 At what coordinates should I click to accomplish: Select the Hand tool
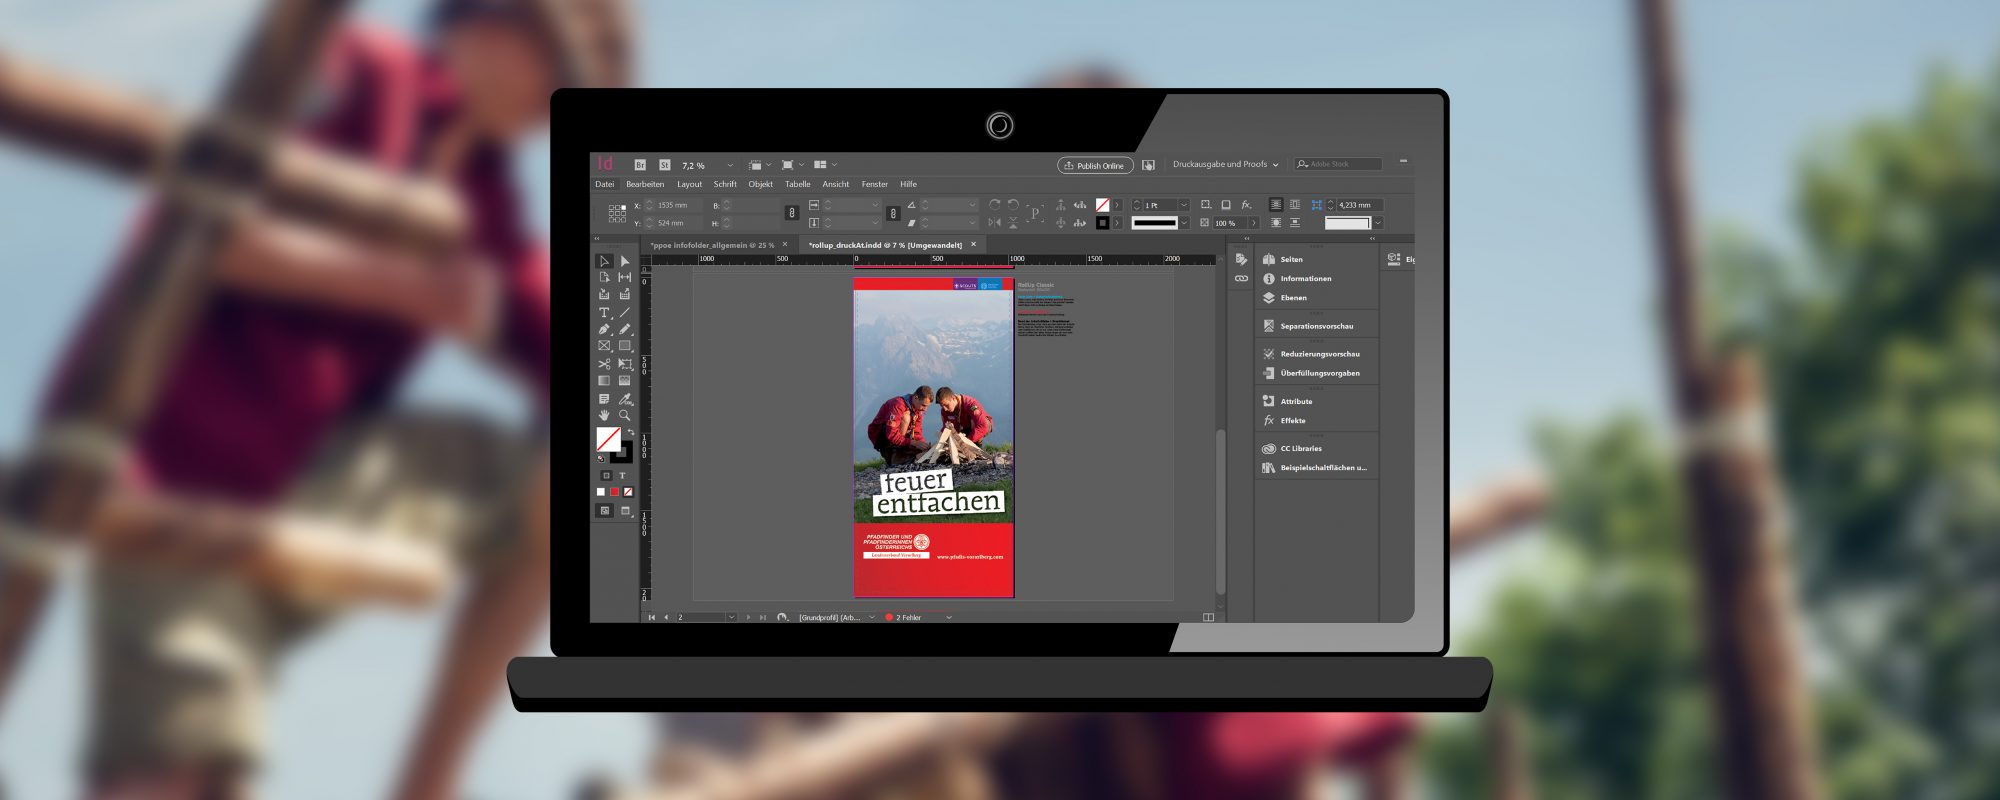click(604, 415)
